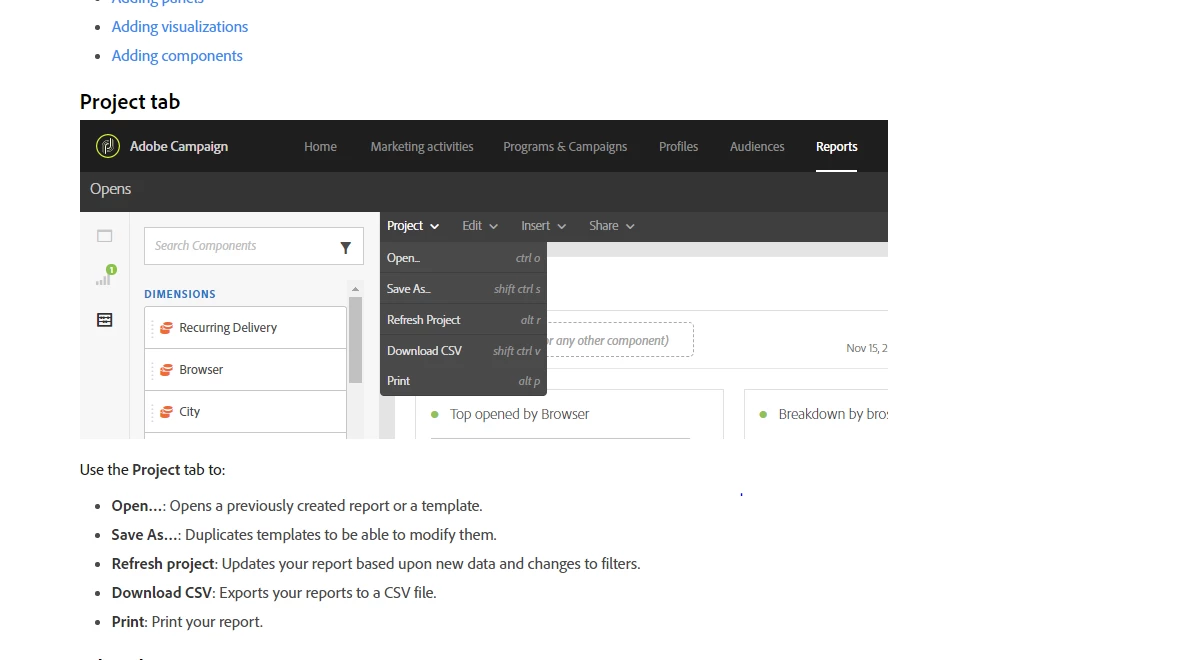Viewport: 1197px width, 660px height.
Task: Click the Opens report title
Action: tap(110, 189)
